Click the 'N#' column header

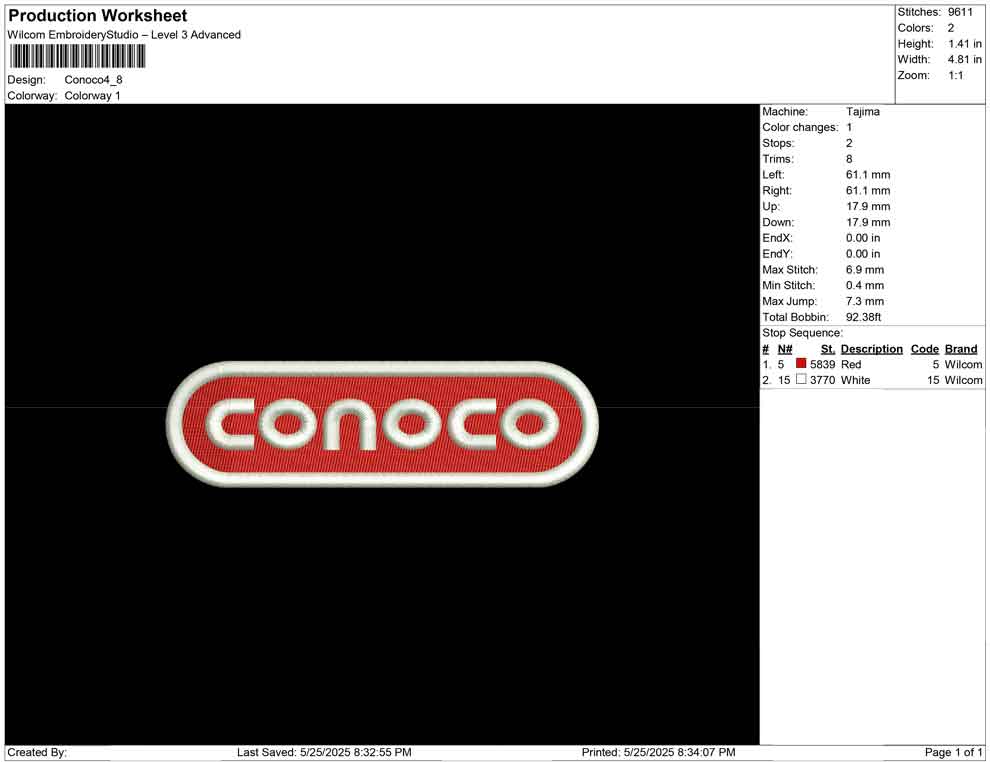point(785,348)
